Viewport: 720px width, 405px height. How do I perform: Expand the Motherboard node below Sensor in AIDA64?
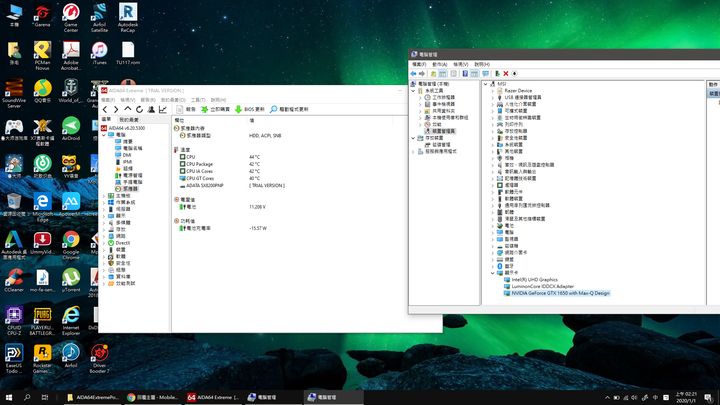(104, 196)
